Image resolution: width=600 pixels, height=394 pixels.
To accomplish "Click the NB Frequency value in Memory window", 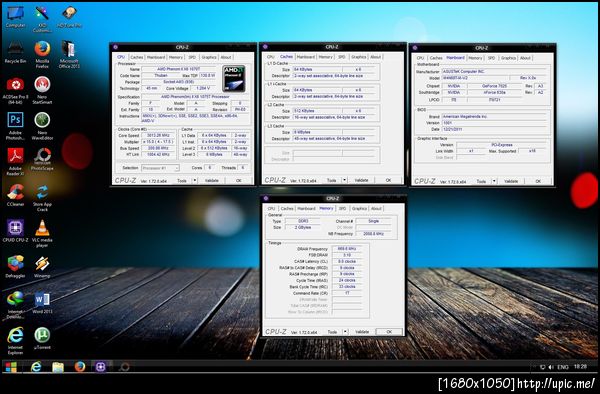I will coord(373,234).
